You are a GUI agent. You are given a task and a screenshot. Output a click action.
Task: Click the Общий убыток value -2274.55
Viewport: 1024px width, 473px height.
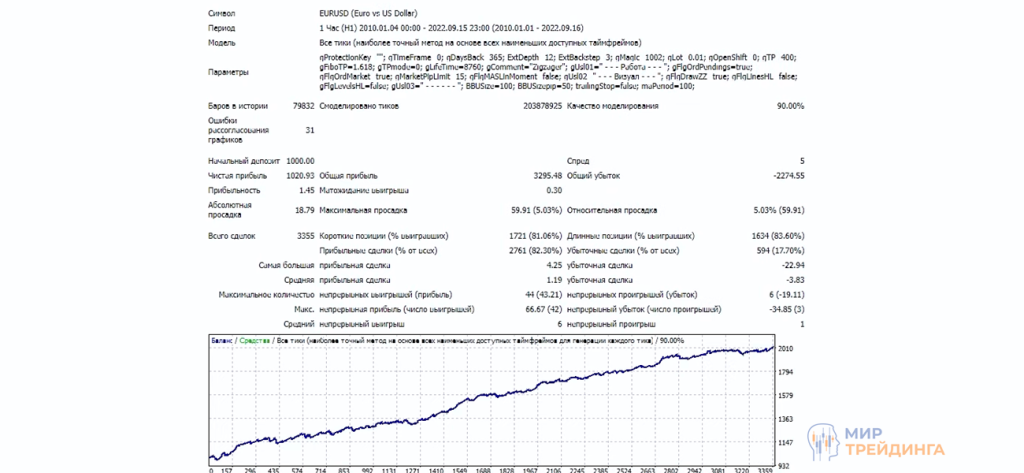tap(783, 175)
